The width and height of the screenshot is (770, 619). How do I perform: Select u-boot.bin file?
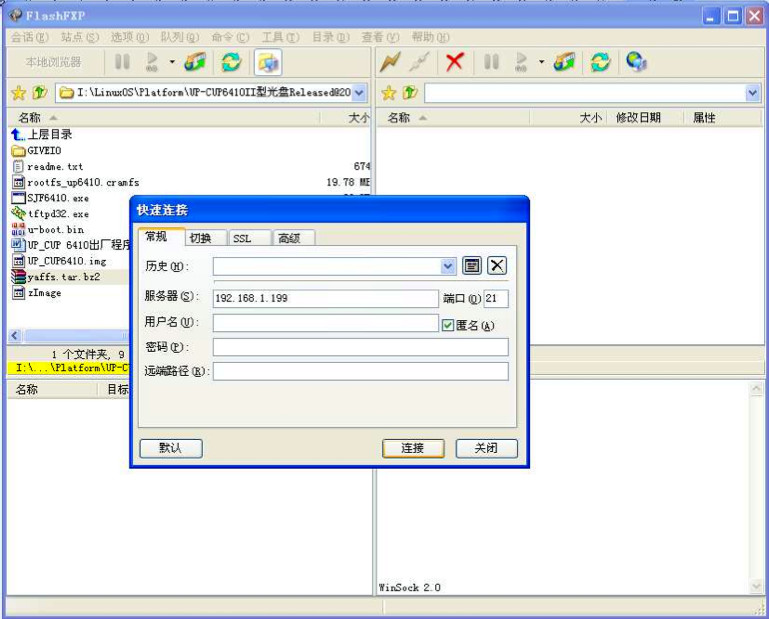[48, 229]
